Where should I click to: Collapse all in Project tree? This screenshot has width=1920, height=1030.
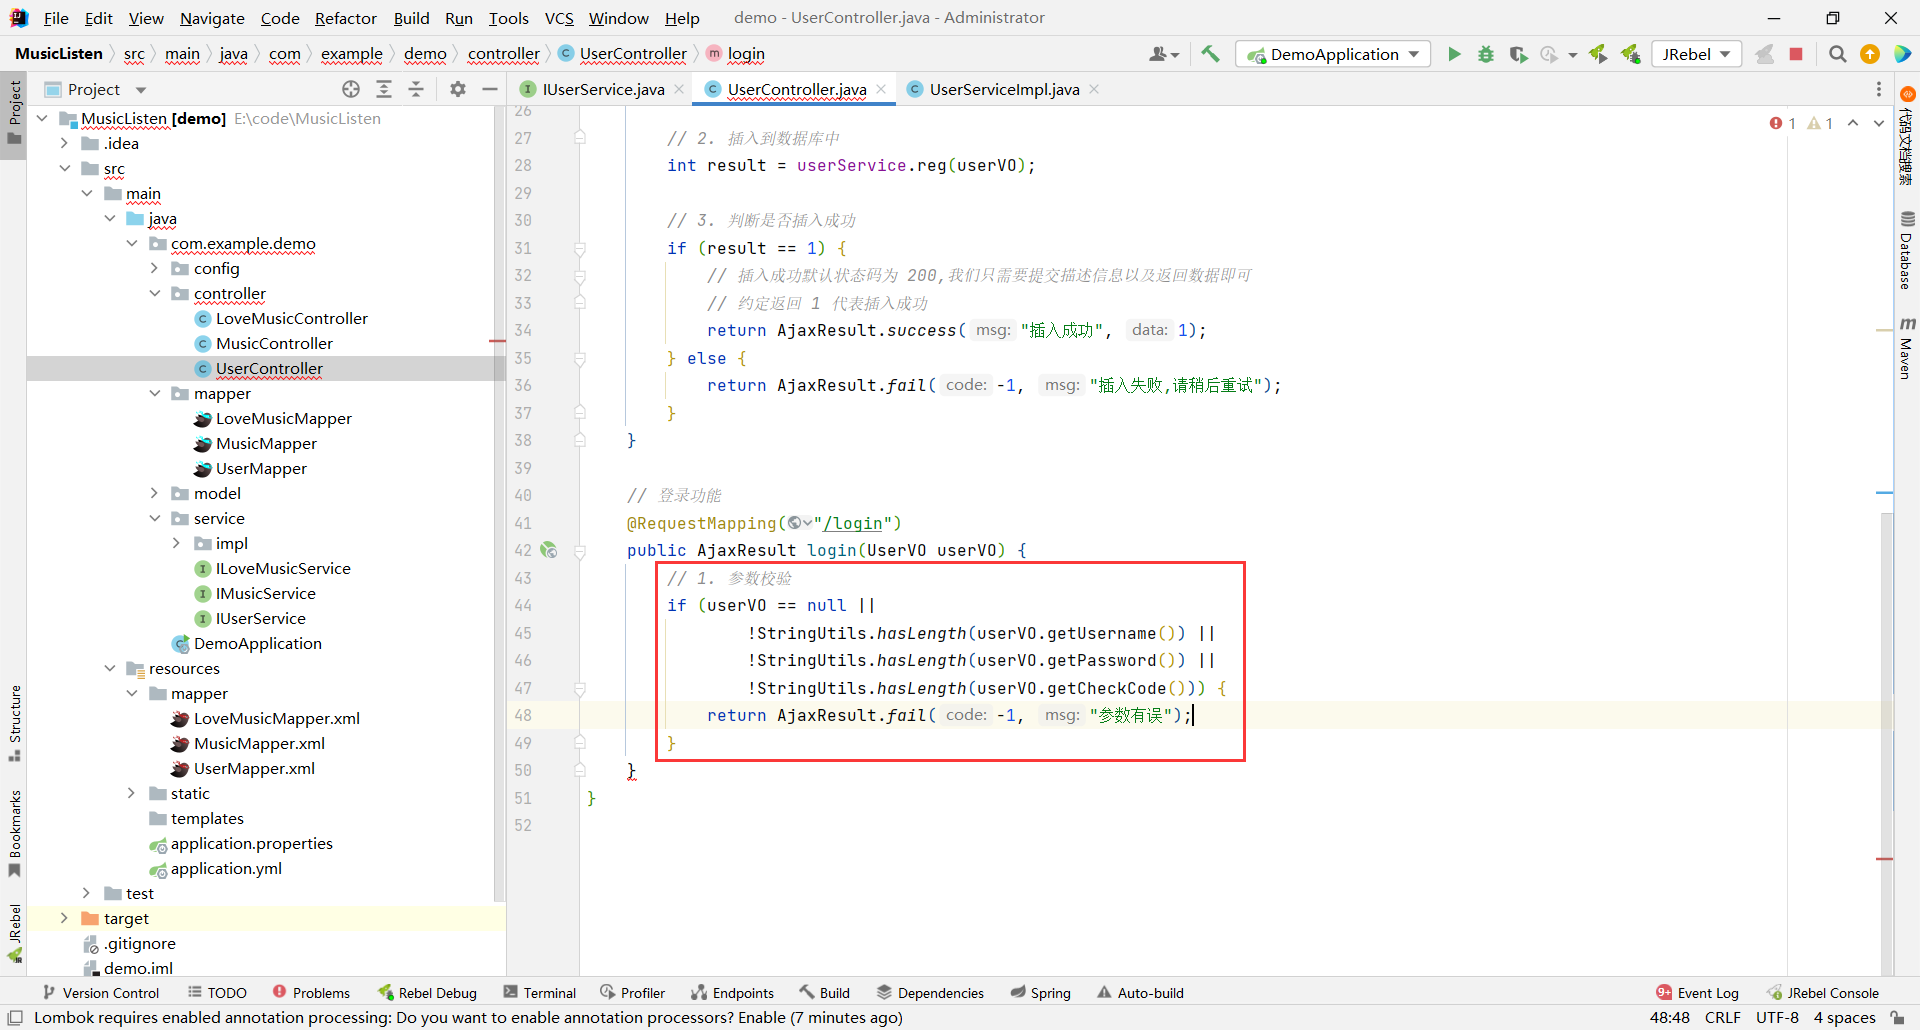click(x=416, y=89)
